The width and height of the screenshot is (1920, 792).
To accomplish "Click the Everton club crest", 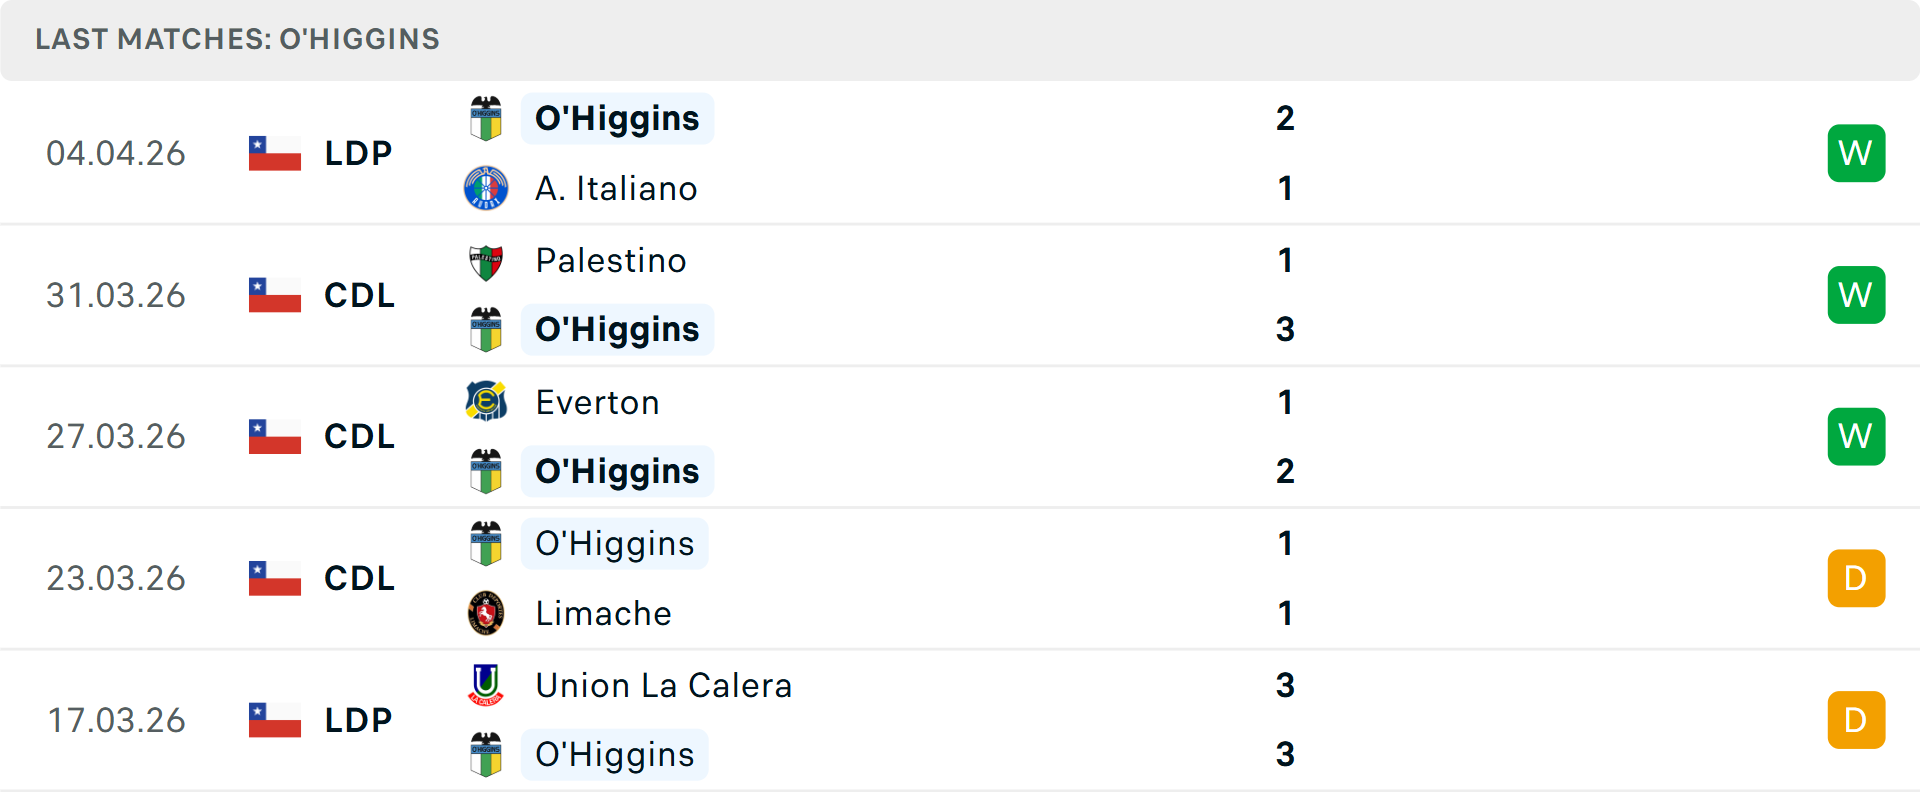I will (486, 402).
